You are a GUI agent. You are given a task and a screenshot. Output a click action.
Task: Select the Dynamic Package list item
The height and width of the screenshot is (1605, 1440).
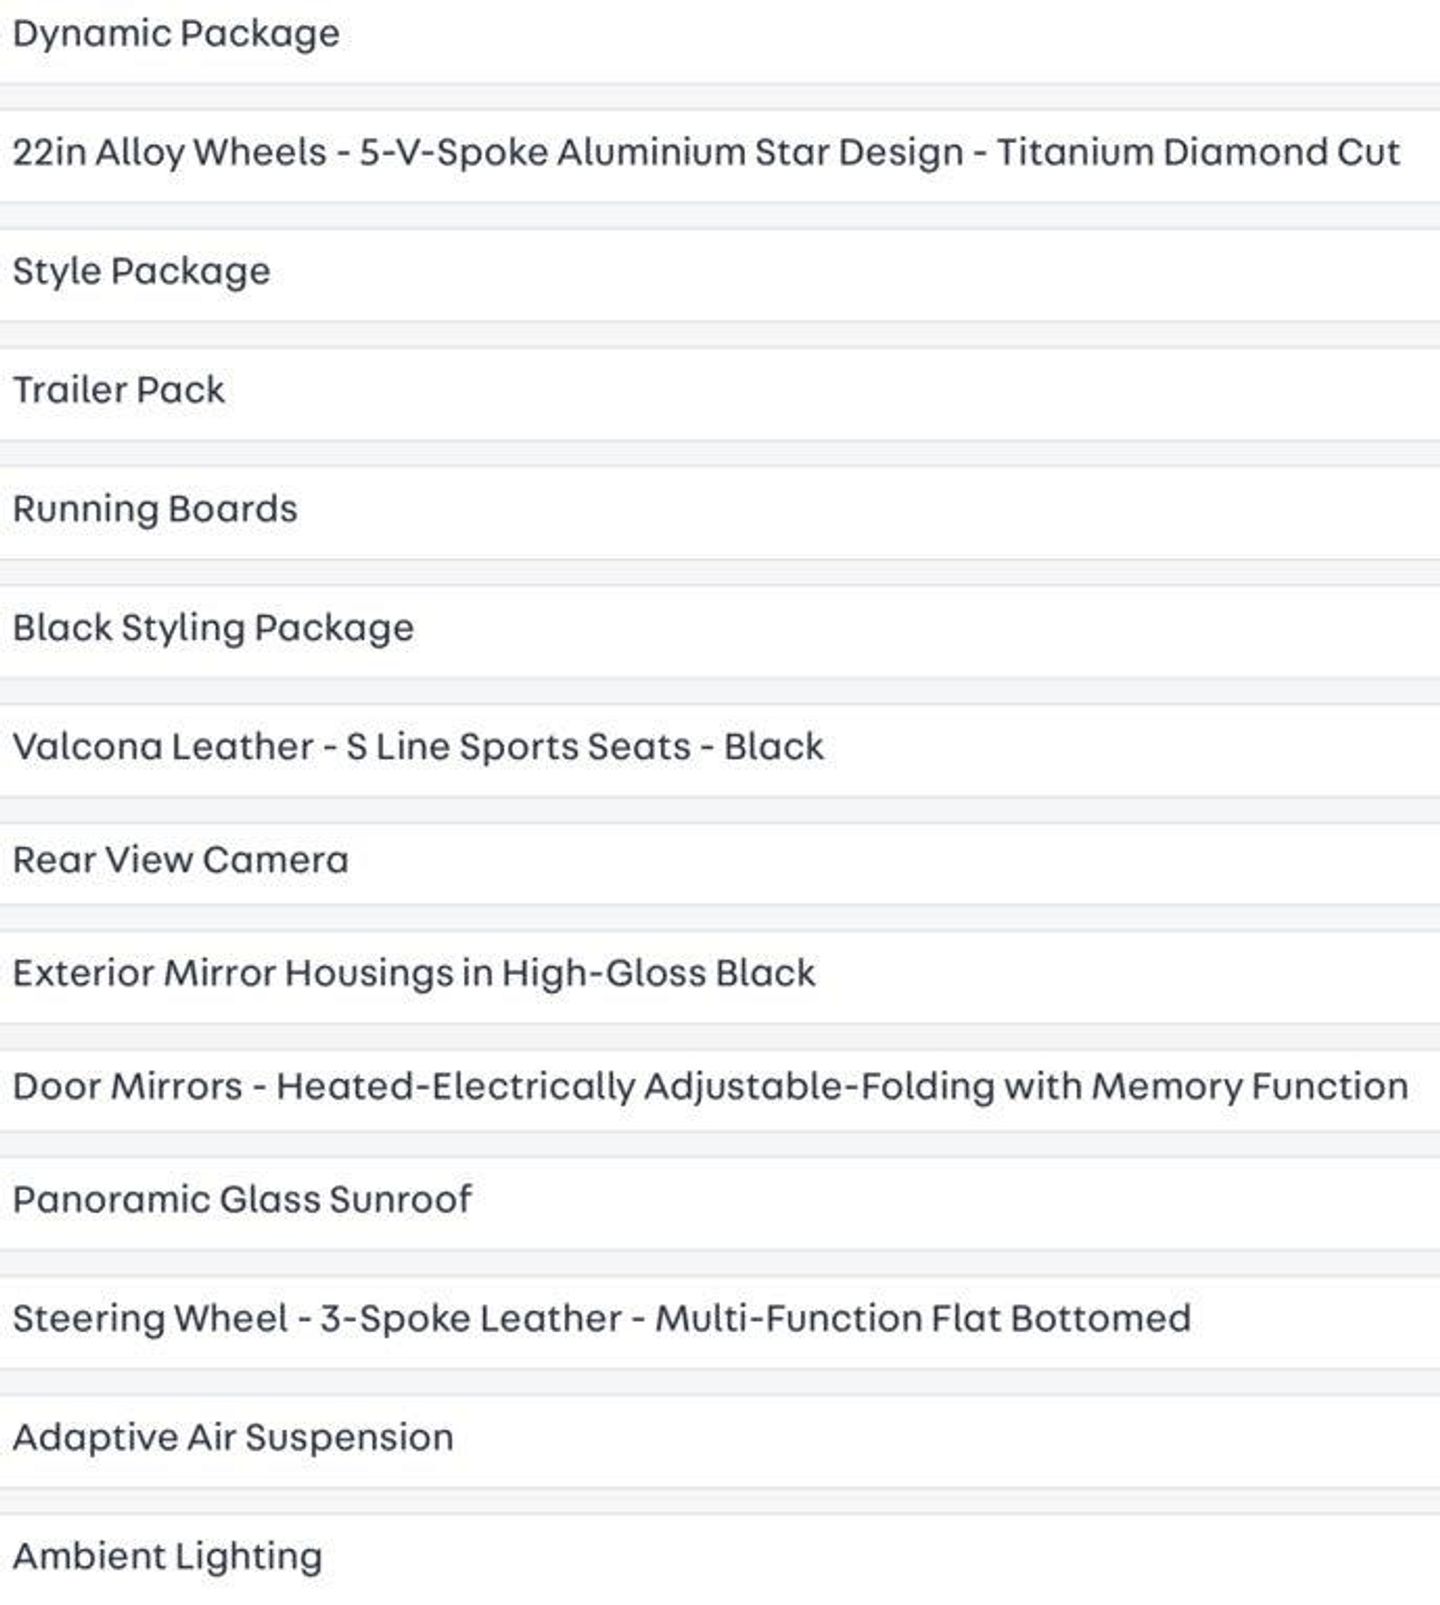(x=176, y=34)
